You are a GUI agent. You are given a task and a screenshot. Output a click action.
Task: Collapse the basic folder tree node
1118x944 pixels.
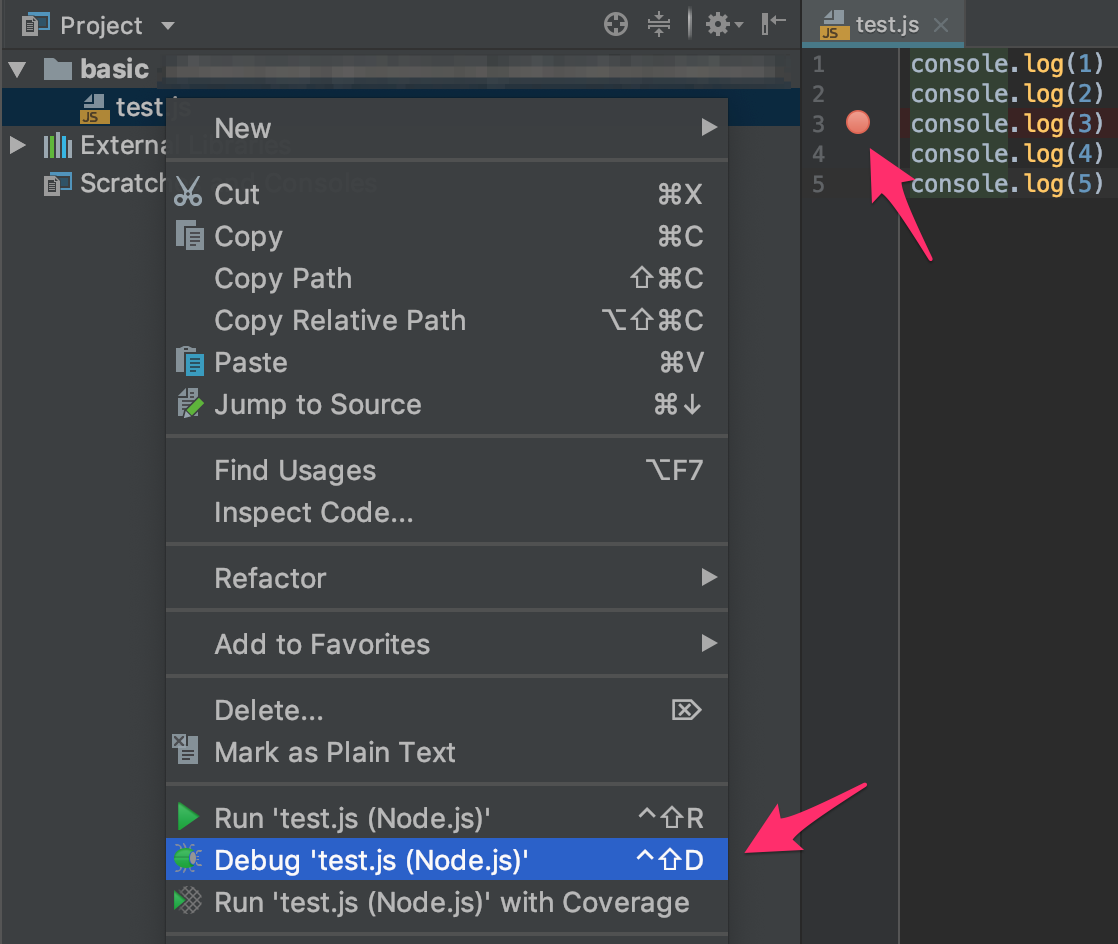point(17,69)
